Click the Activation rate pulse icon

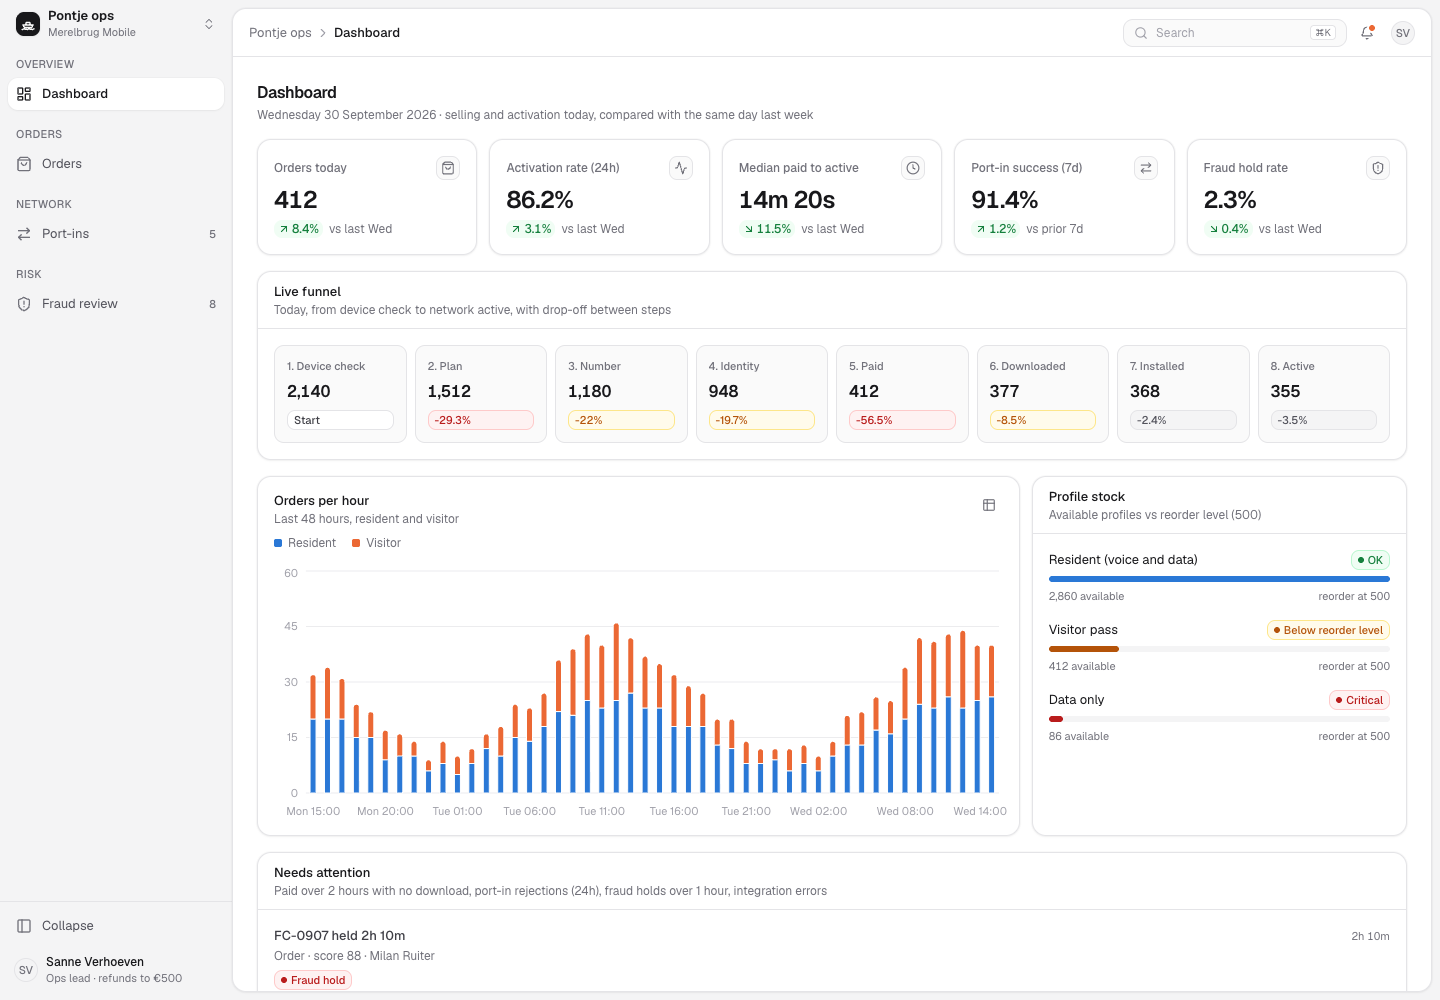[x=681, y=168]
